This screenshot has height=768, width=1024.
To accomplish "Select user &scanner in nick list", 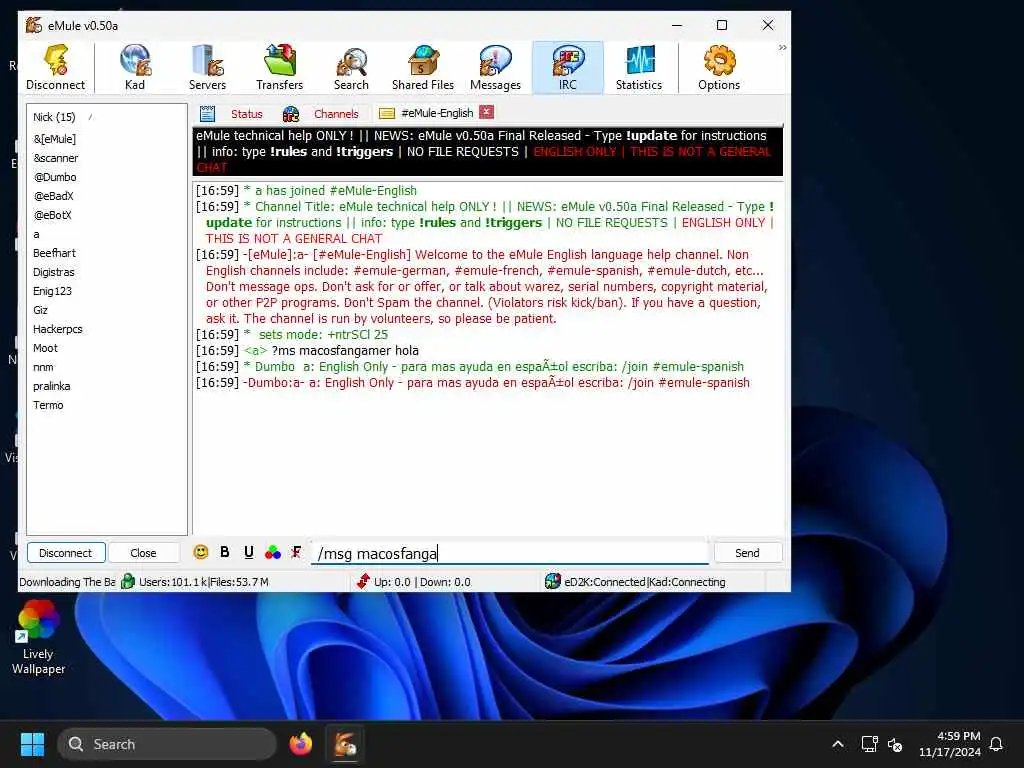I will [x=56, y=158].
